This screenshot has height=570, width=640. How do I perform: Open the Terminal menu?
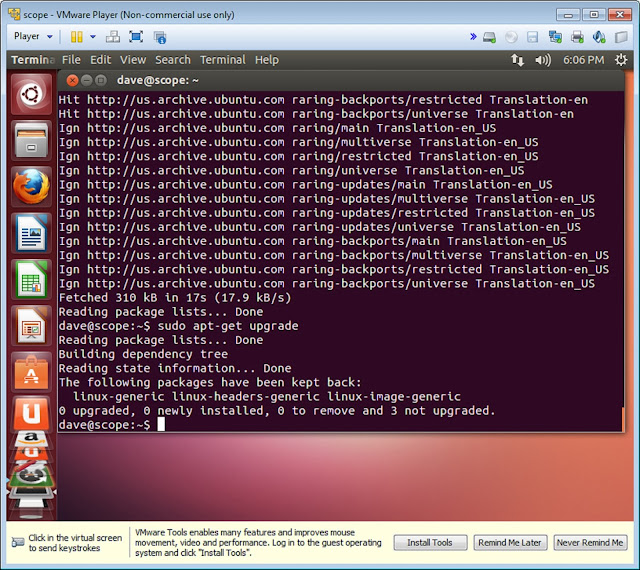pos(223,60)
